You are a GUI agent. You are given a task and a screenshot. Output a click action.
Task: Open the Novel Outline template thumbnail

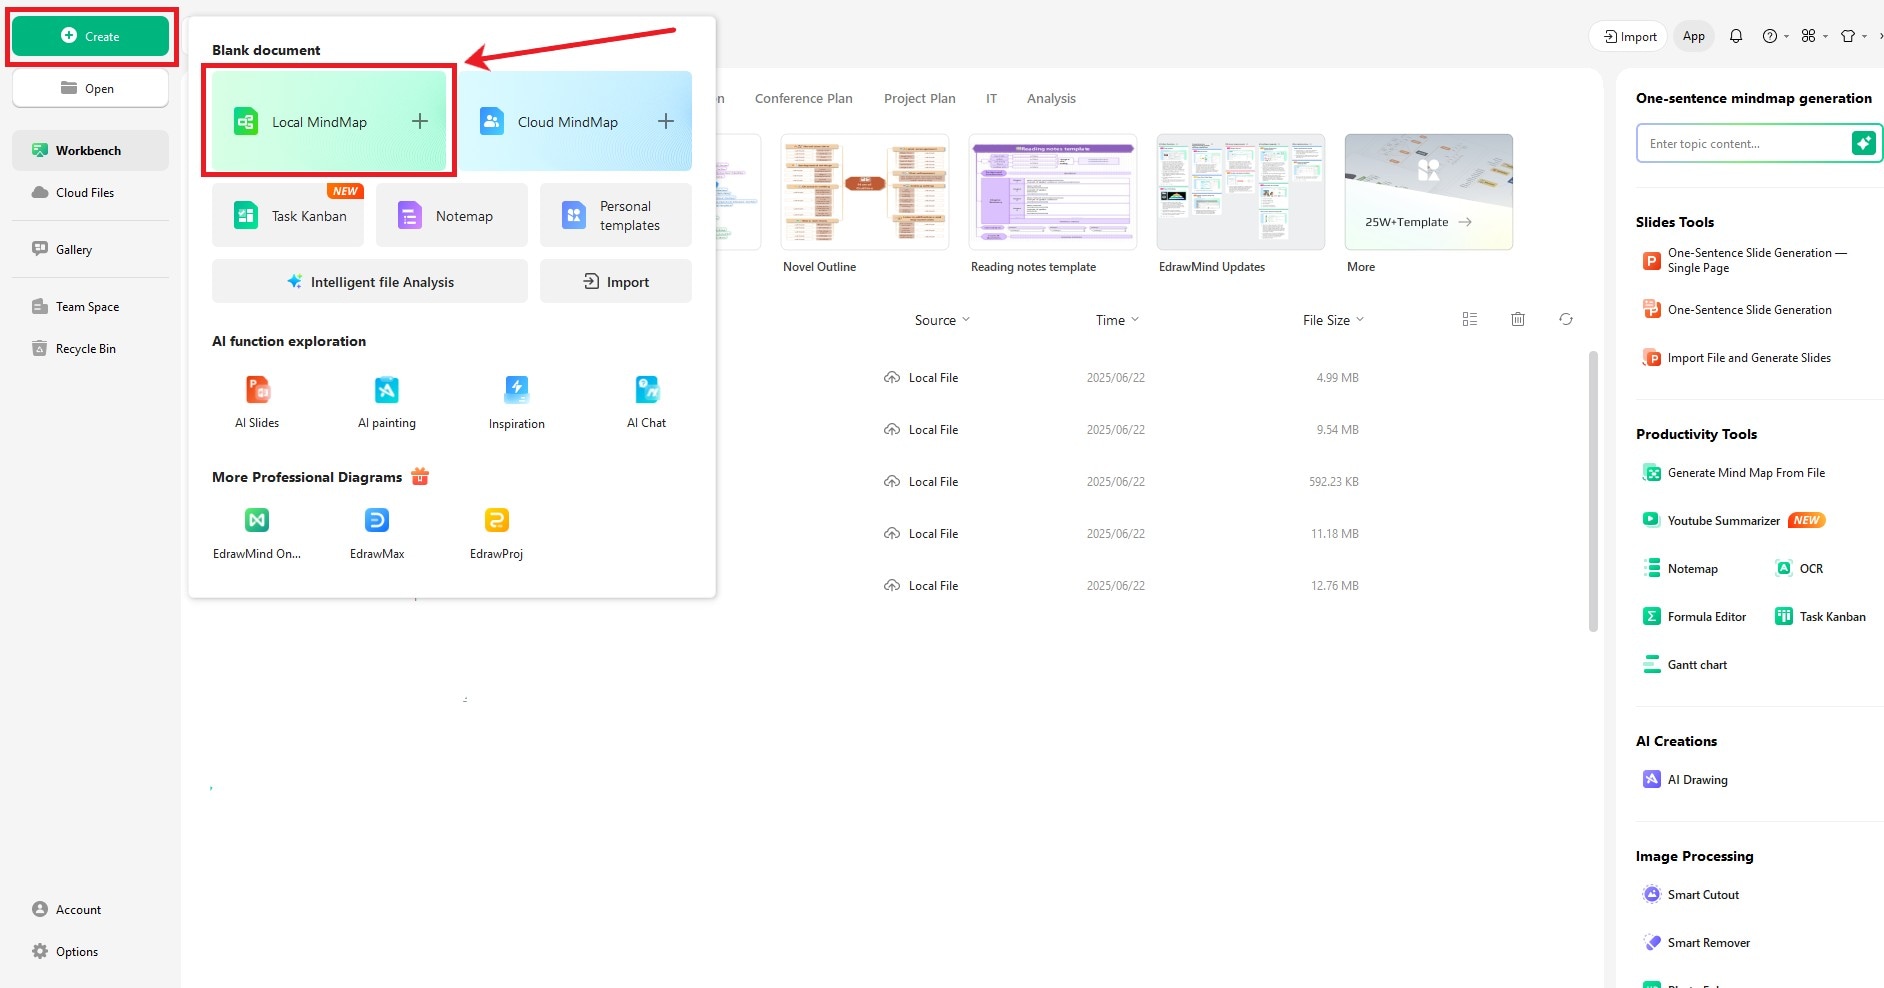point(865,192)
